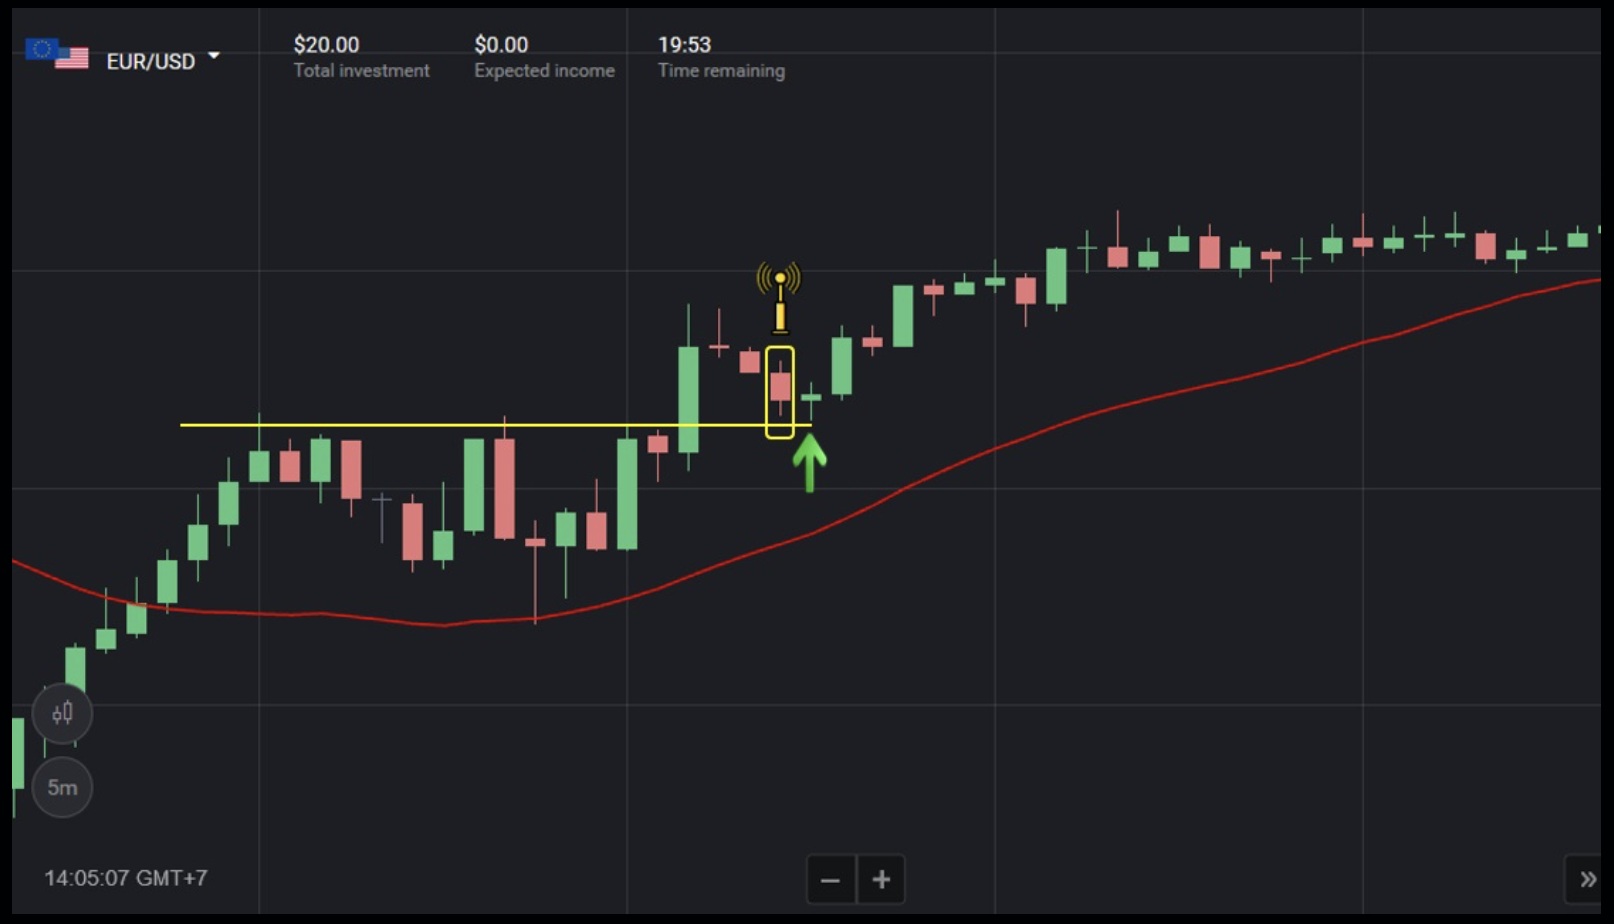This screenshot has height=924, width=1614.
Task: Open the EUR/USD asset selector dropdown
Action: point(213,56)
